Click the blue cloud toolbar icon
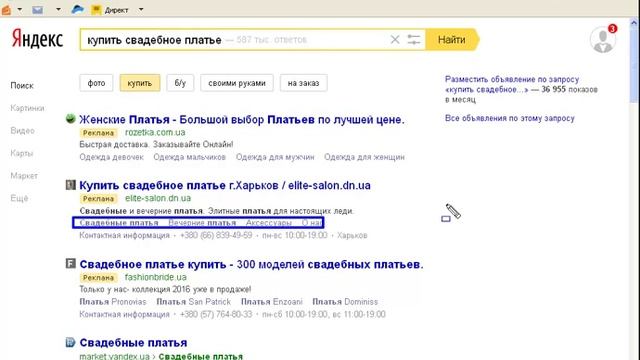This screenshot has width=640, height=360. tap(78, 9)
